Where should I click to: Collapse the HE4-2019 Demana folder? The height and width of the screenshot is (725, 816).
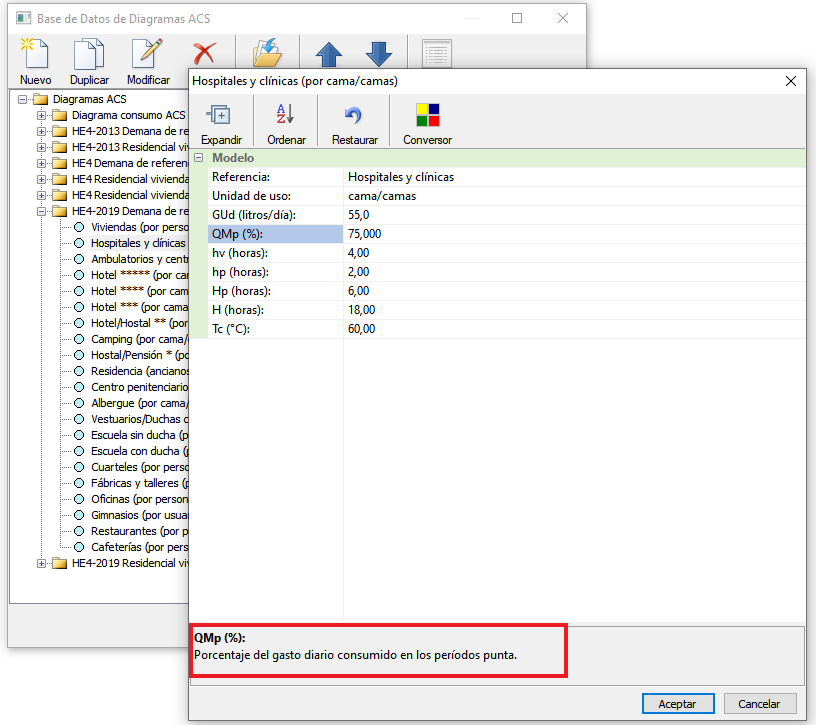(x=42, y=211)
